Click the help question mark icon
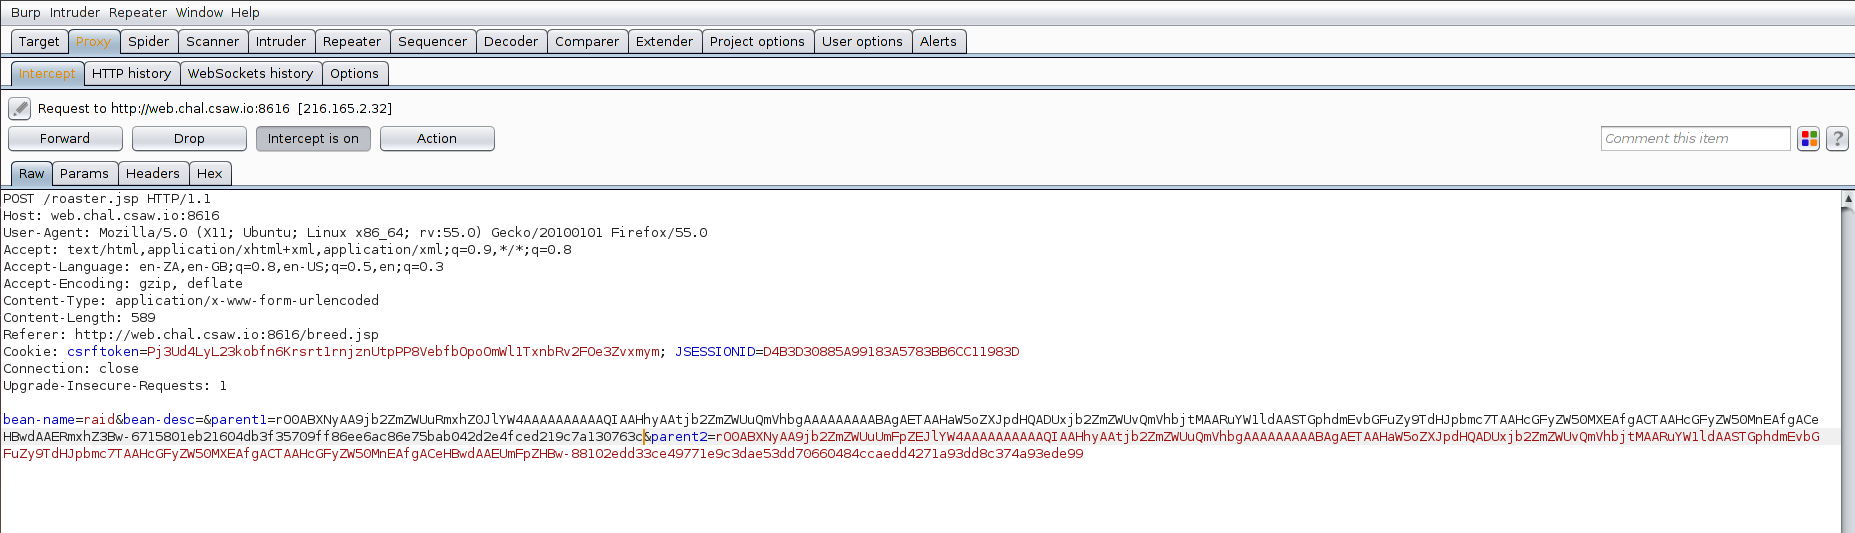The height and width of the screenshot is (533, 1855). click(x=1837, y=139)
